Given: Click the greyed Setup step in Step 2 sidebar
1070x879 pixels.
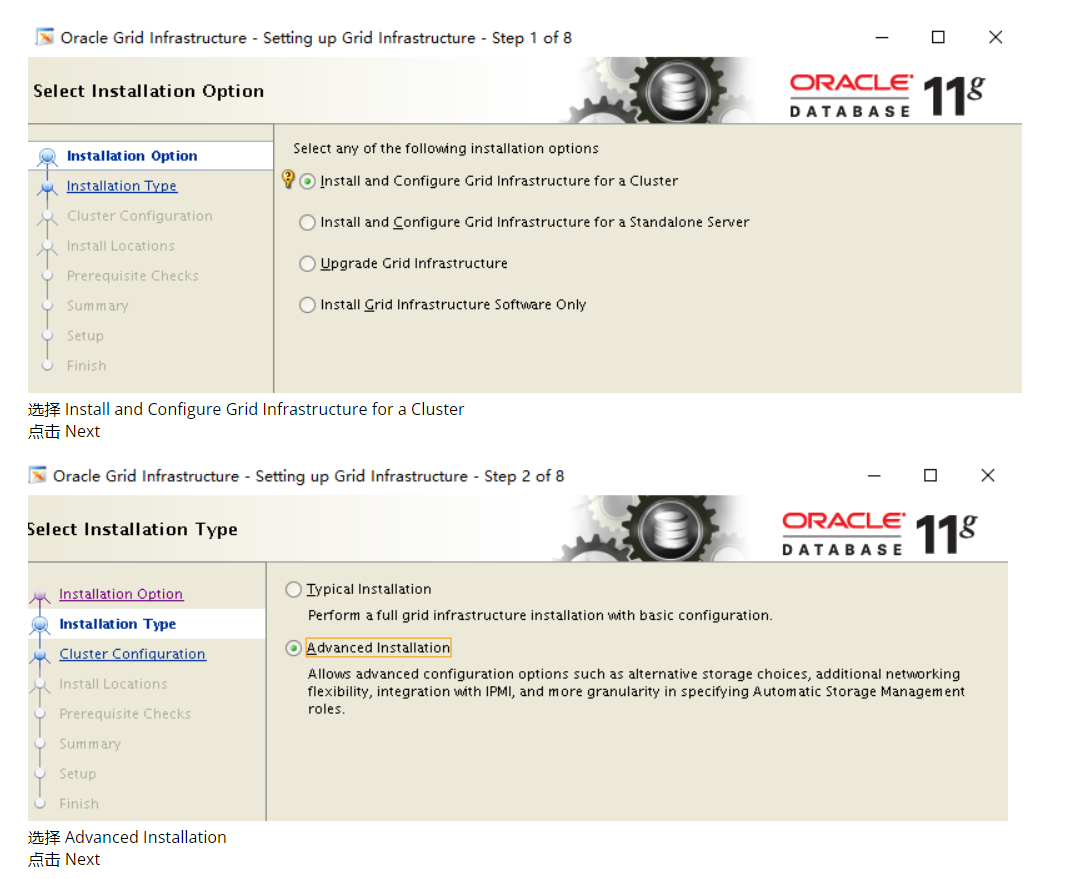Looking at the screenshot, I should 78,774.
